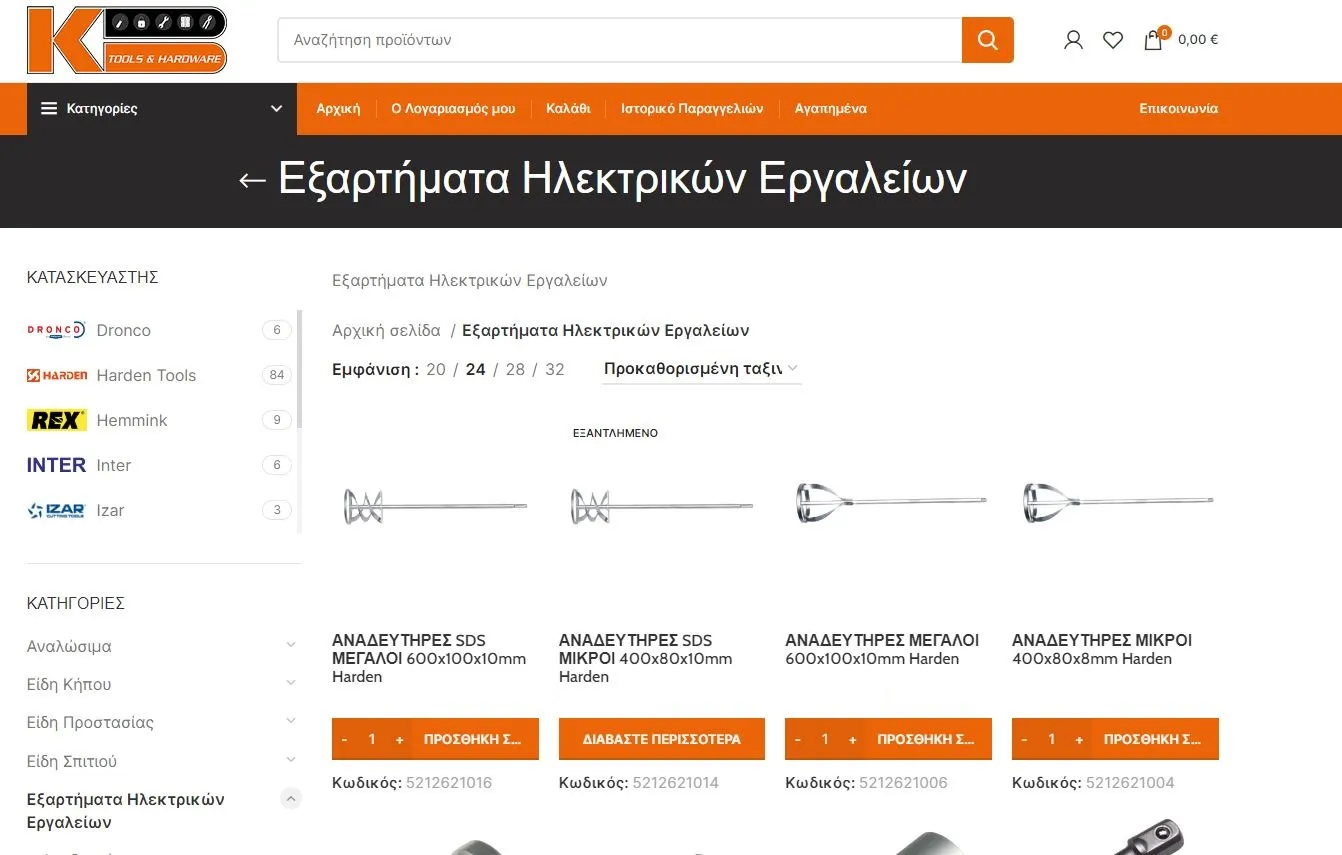This screenshot has width=1342, height=855.
Task: Collapse the Εξαρτήματα Ηλεκτρικών Εργαλείων category
Action: pos(291,798)
